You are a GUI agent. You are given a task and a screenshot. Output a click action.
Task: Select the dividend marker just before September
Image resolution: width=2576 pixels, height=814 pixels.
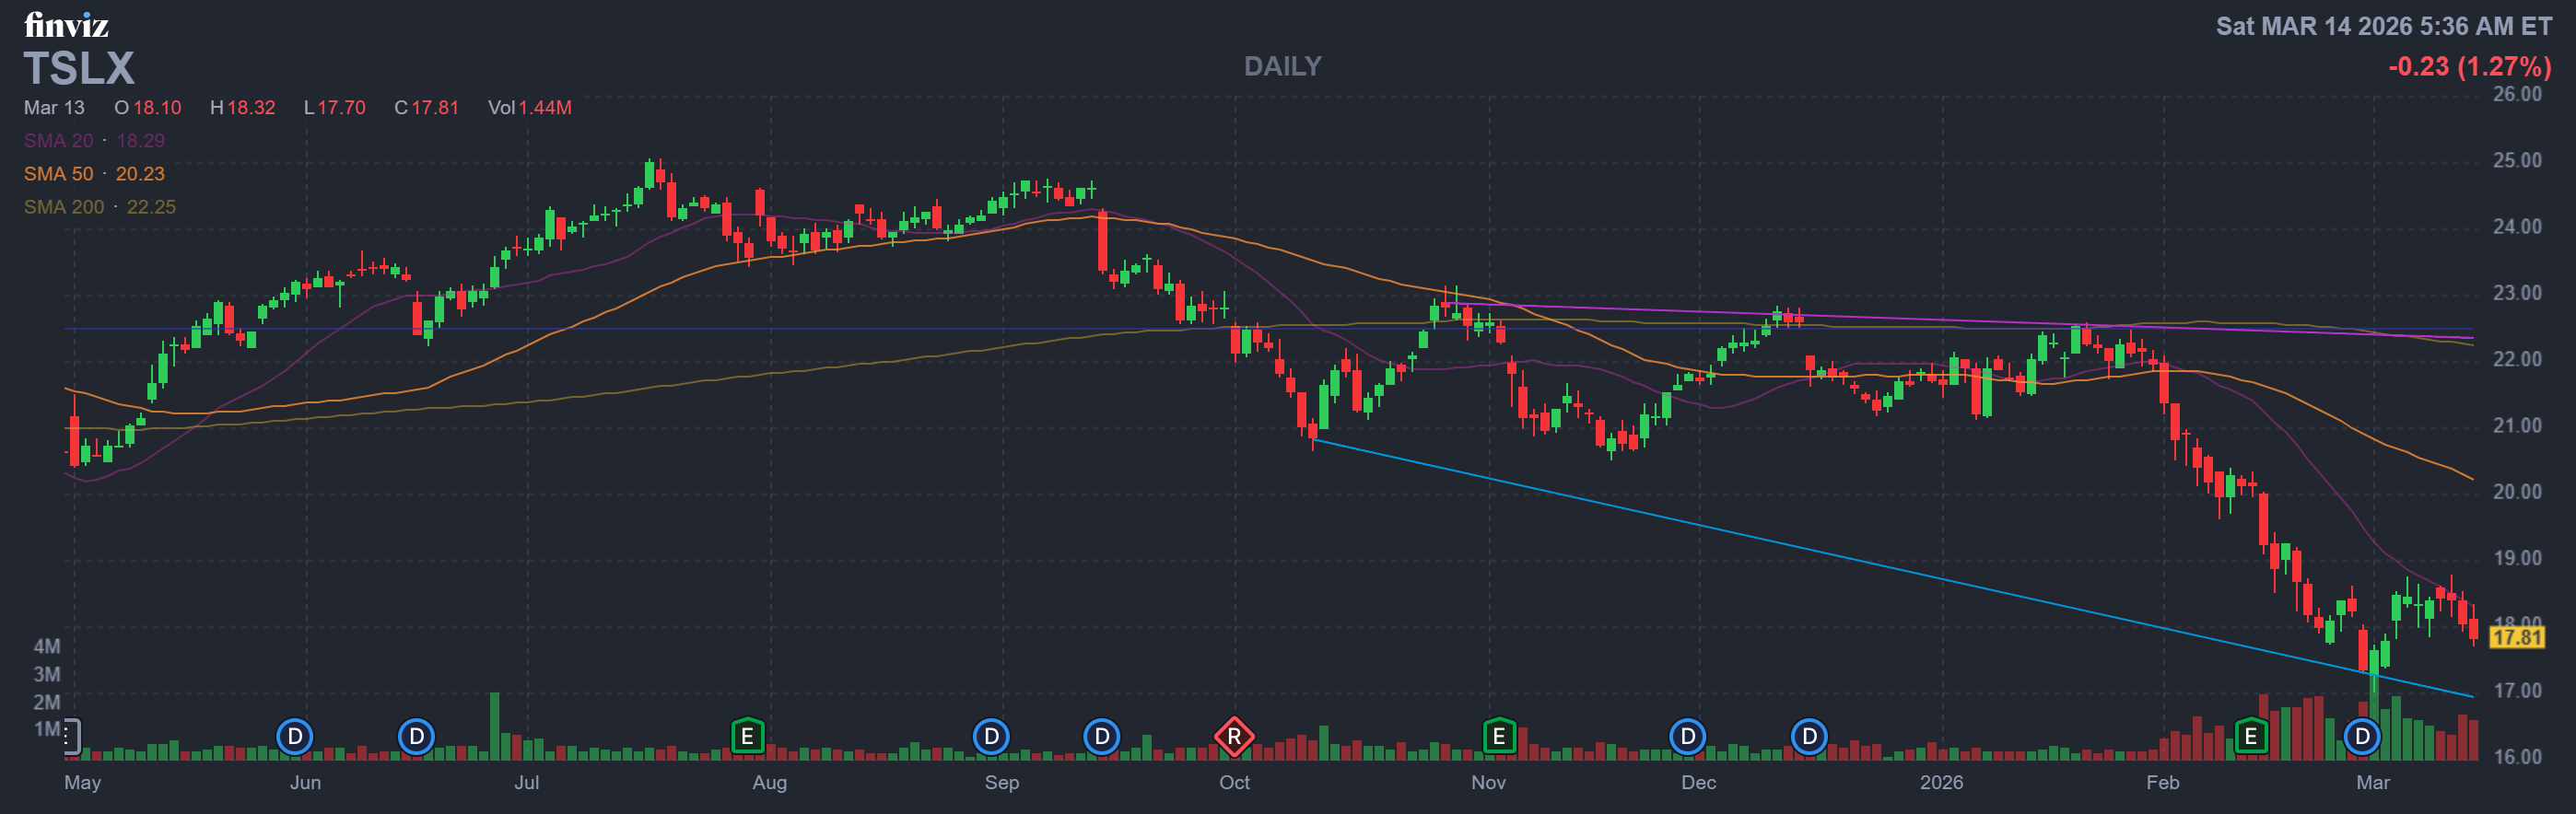click(991, 737)
